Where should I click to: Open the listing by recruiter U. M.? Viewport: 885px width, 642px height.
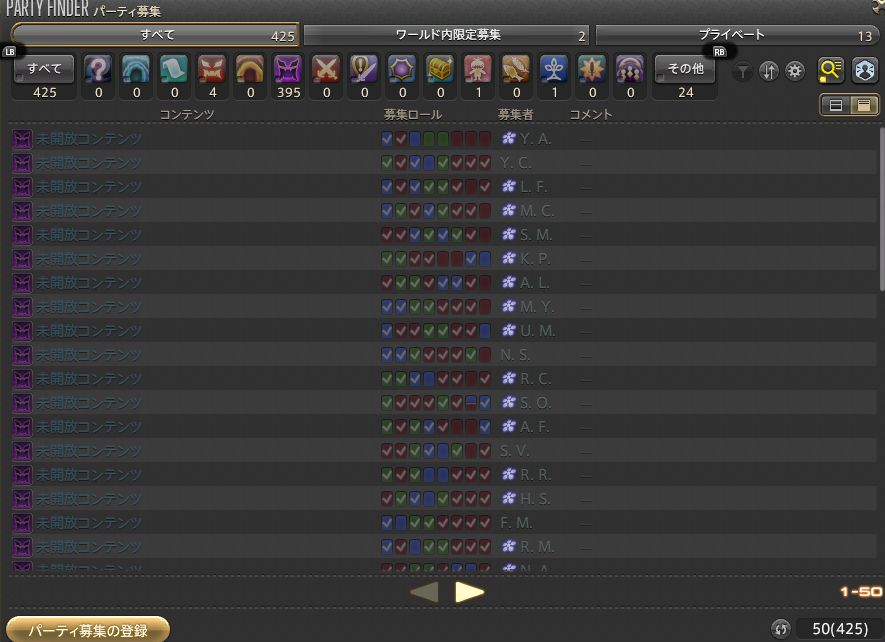click(x=443, y=330)
